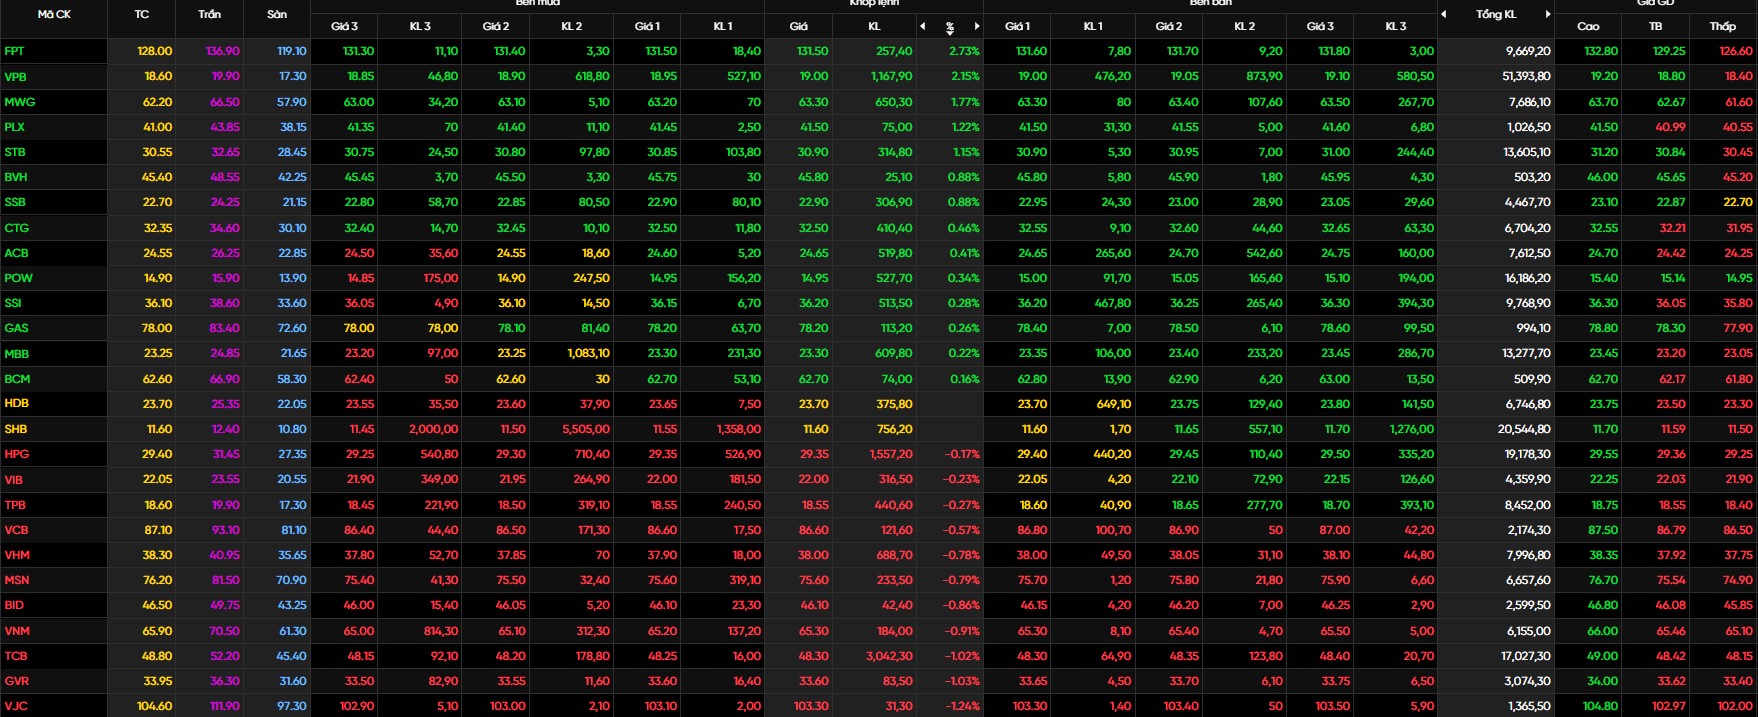
Task: Click the Cao high price column header
Action: tap(1588, 26)
